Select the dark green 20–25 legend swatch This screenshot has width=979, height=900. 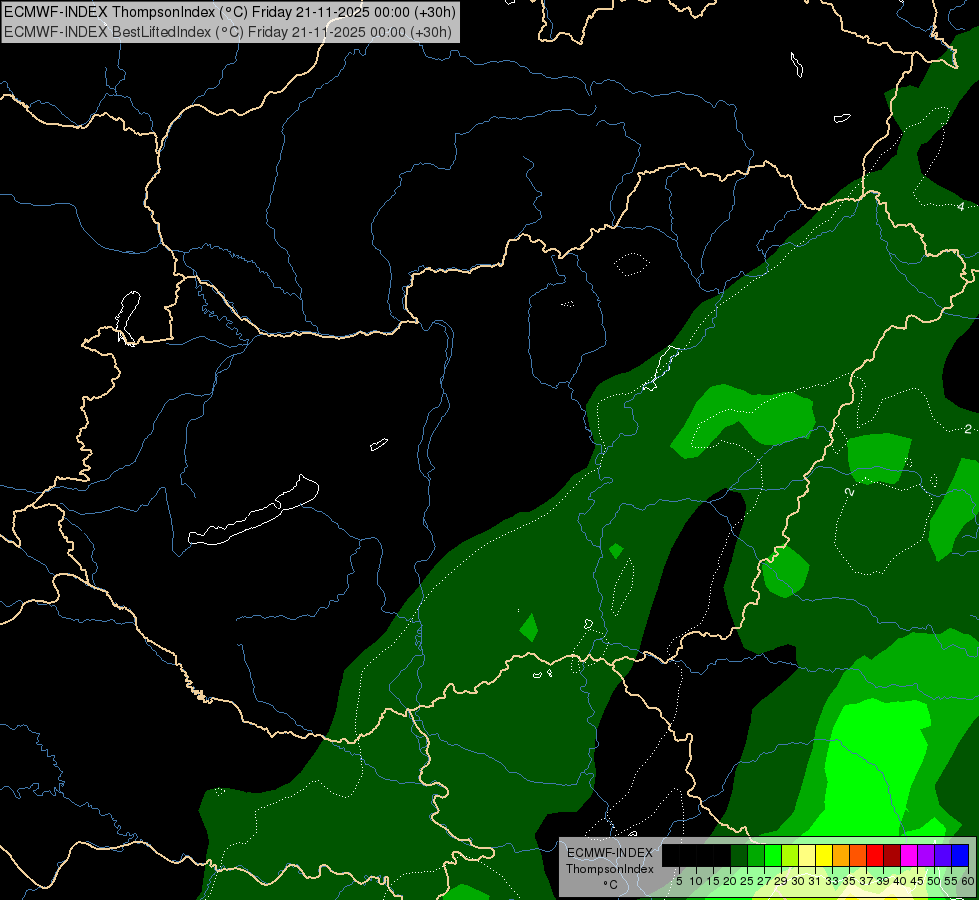[x=739, y=855]
